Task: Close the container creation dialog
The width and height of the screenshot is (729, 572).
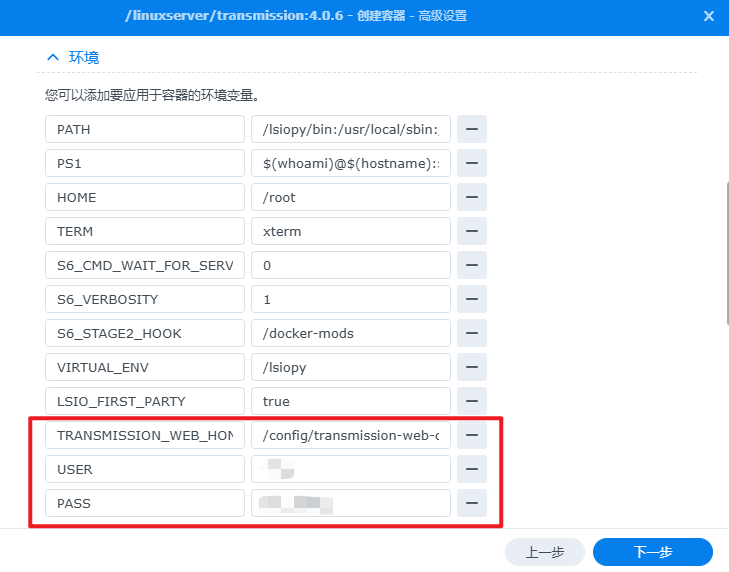Action: [708, 16]
